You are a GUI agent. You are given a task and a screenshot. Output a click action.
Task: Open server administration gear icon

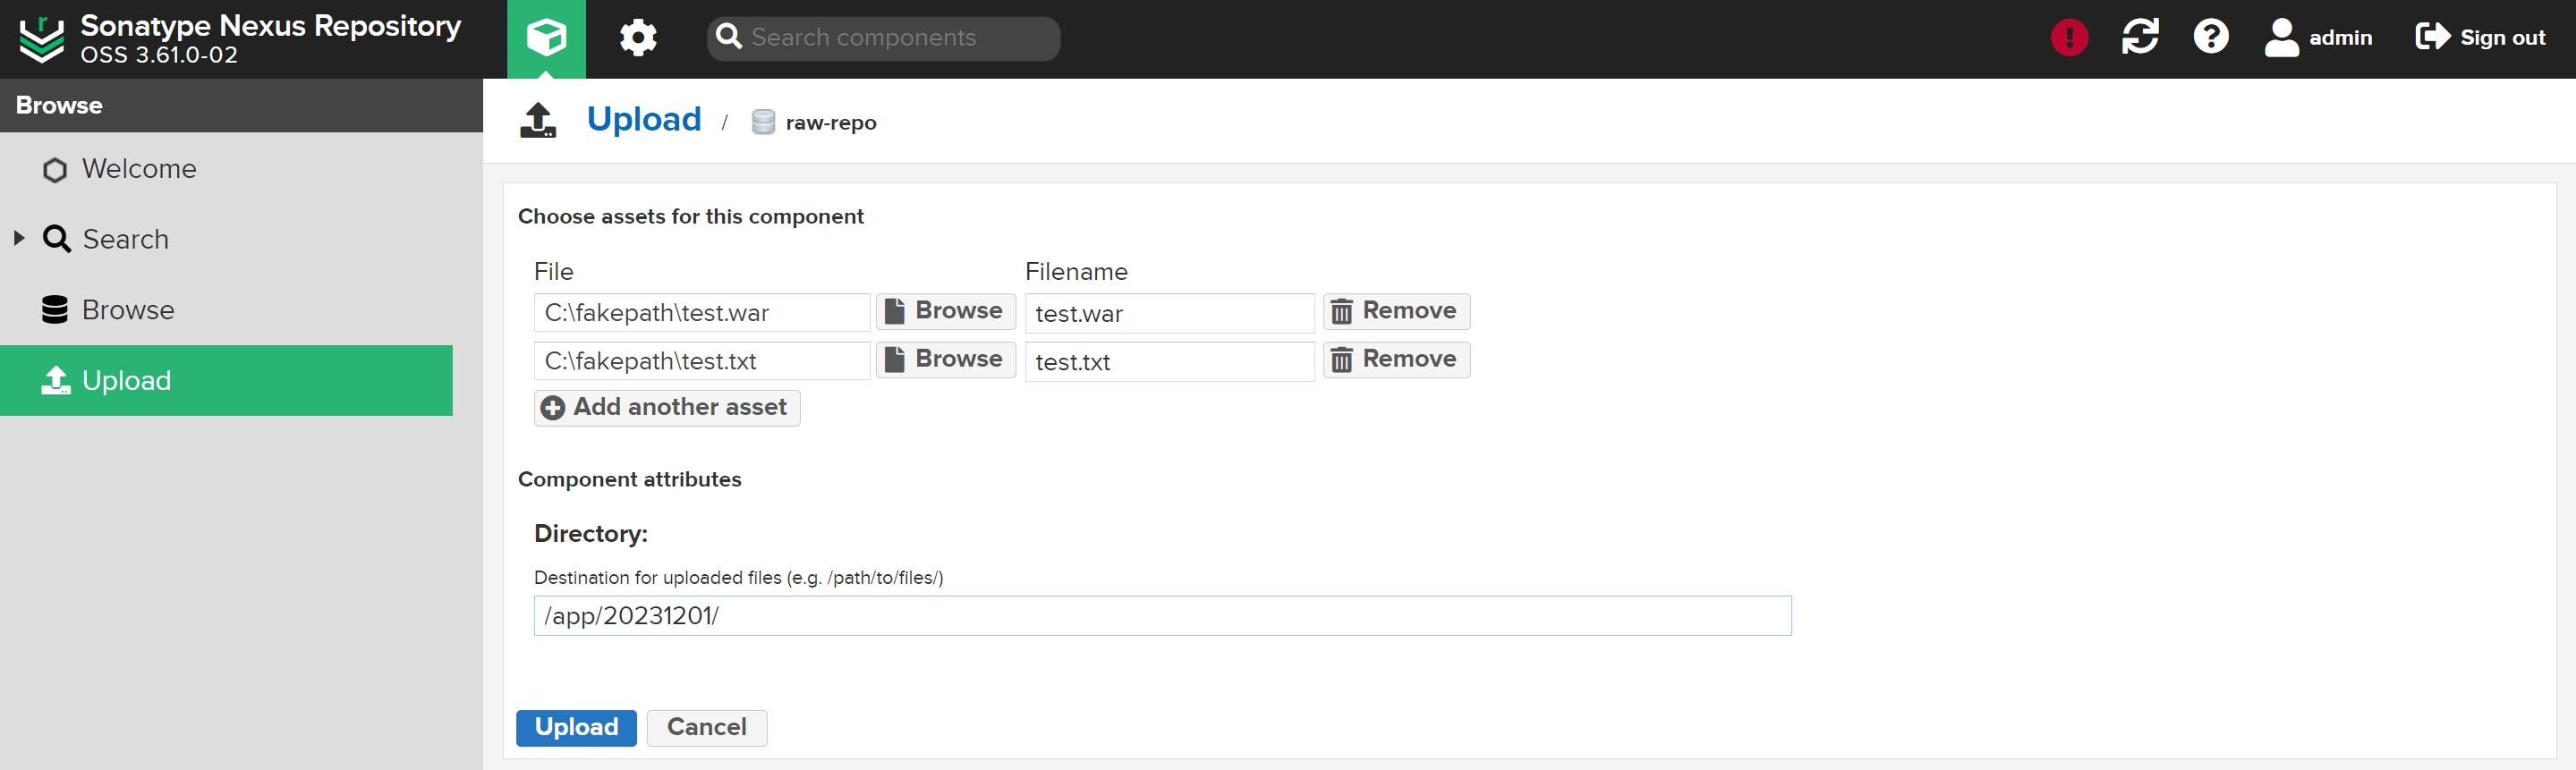638,38
